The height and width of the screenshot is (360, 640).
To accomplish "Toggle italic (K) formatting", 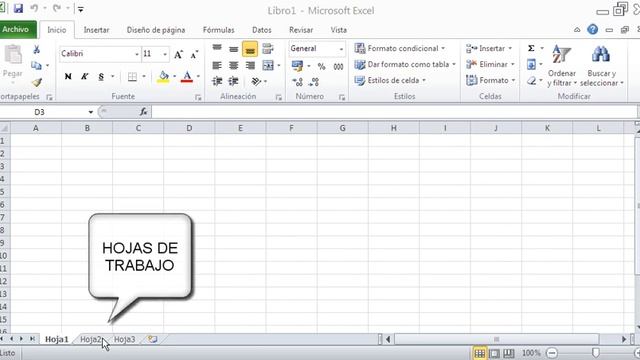I will tap(84, 76).
